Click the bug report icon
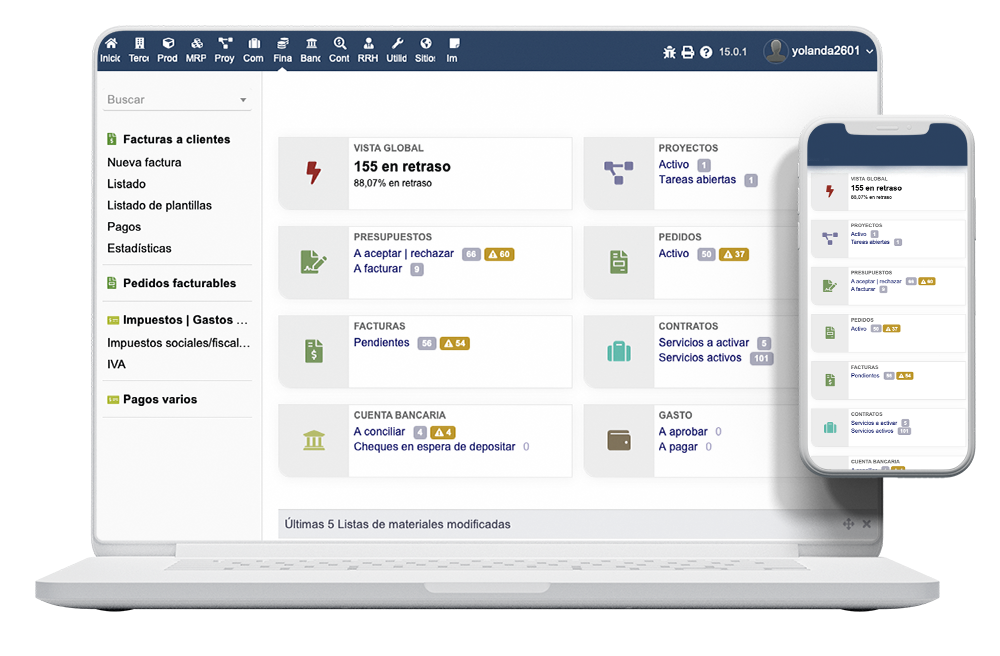Screen dimensions: 1000x656 click(x=669, y=52)
